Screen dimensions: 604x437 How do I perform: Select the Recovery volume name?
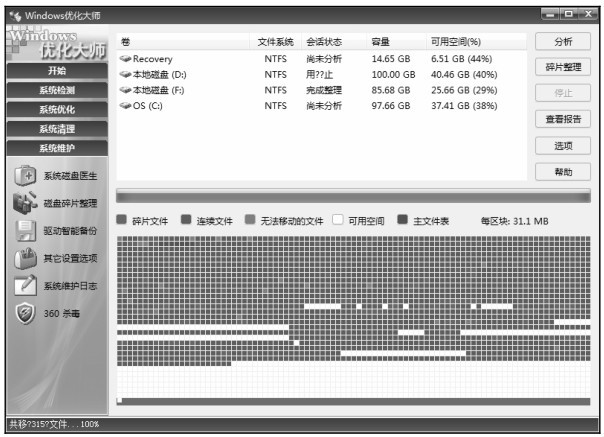point(153,59)
